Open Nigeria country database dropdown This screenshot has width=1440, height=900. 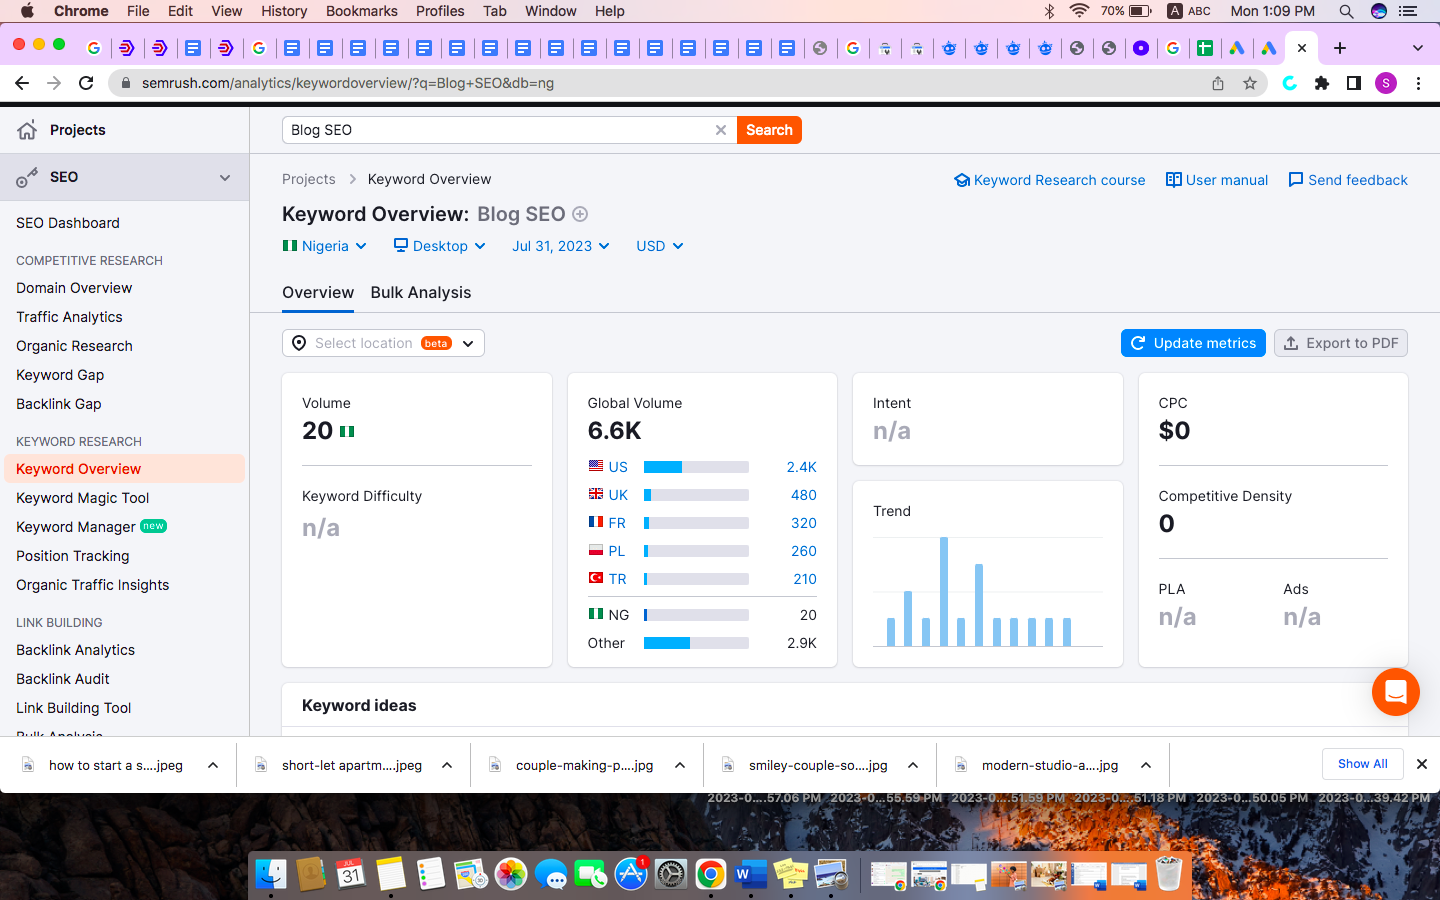(x=325, y=246)
